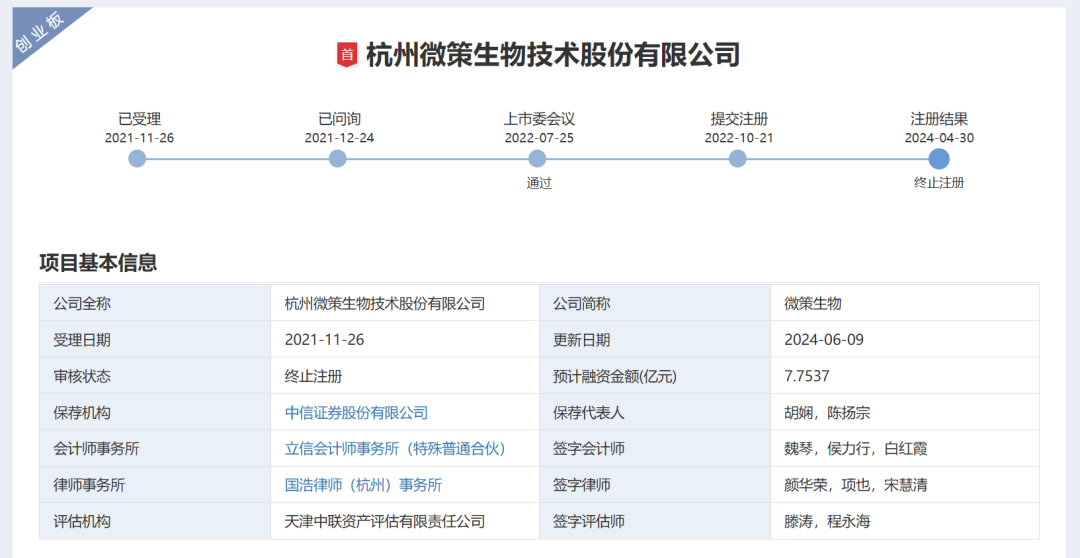Select the 已受理 timeline node
1080x558 pixels.
[x=138, y=158]
